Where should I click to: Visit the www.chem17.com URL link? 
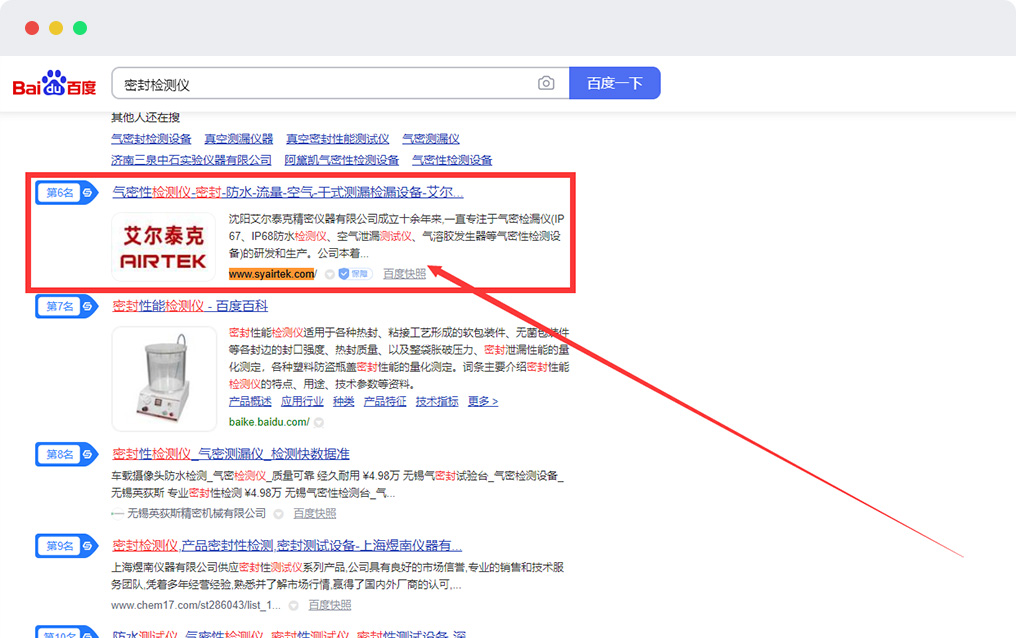coord(196,606)
